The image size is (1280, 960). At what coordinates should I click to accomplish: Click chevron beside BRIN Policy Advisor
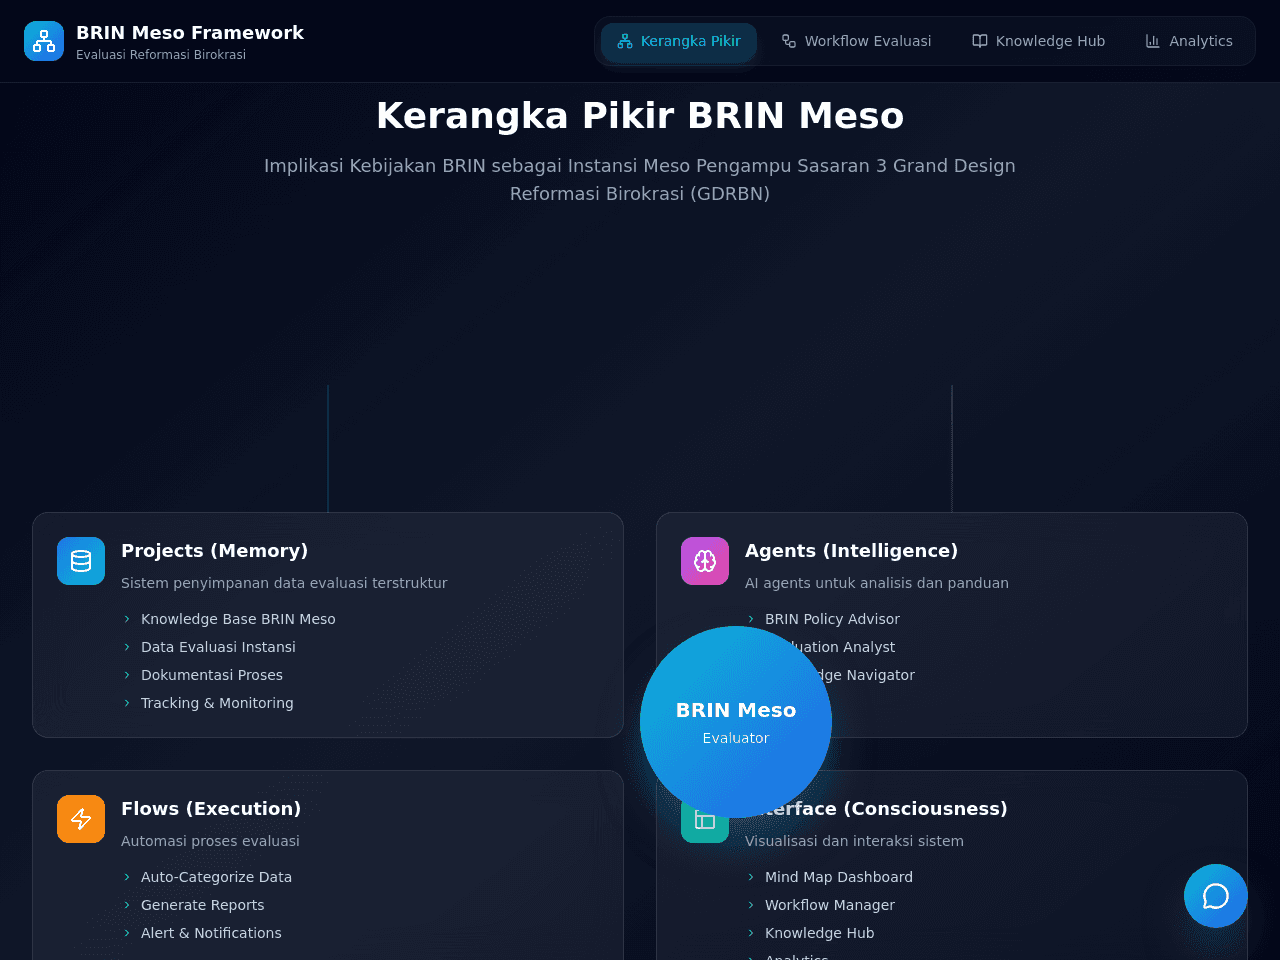tap(751, 619)
